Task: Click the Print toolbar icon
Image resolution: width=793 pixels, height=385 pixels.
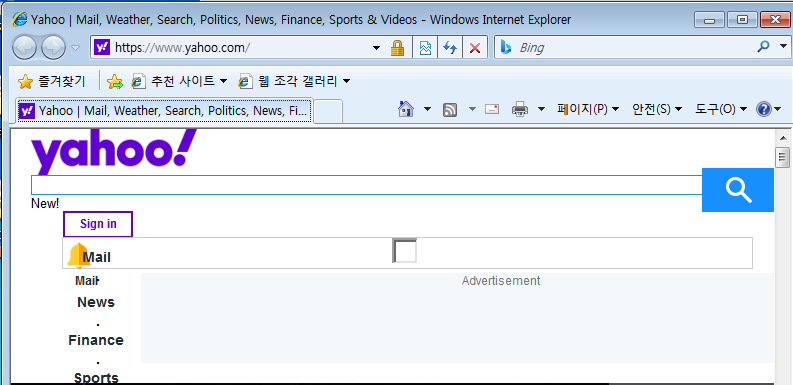Action: (x=520, y=109)
